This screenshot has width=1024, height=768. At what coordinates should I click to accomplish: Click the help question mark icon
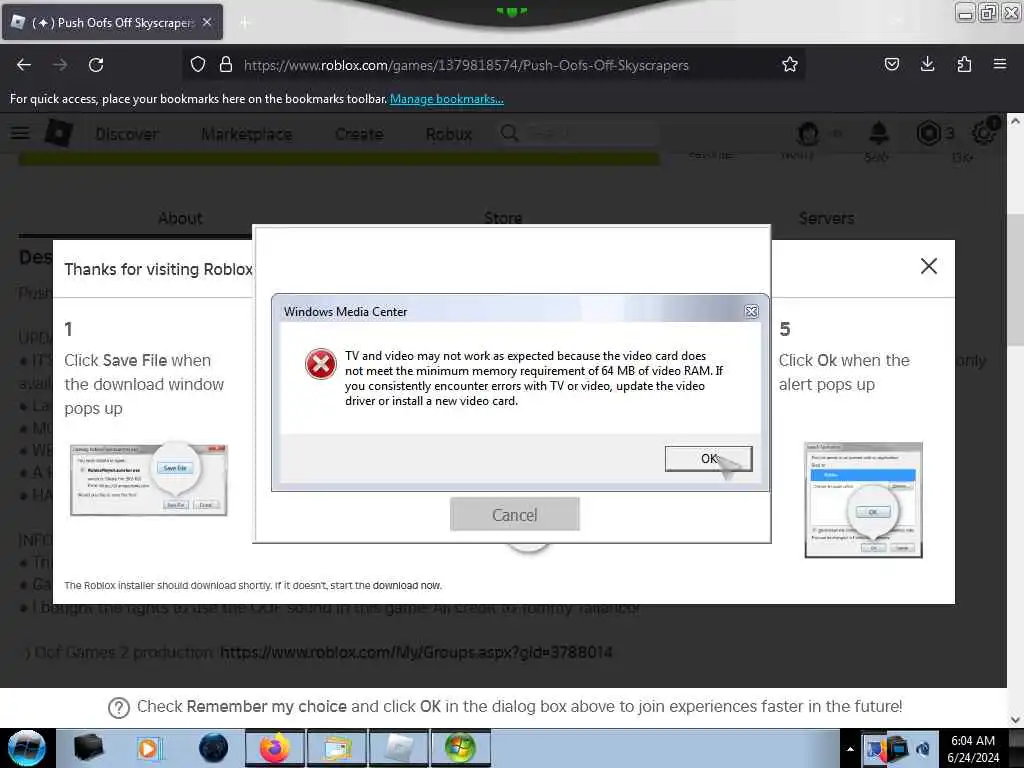[x=119, y=707]
